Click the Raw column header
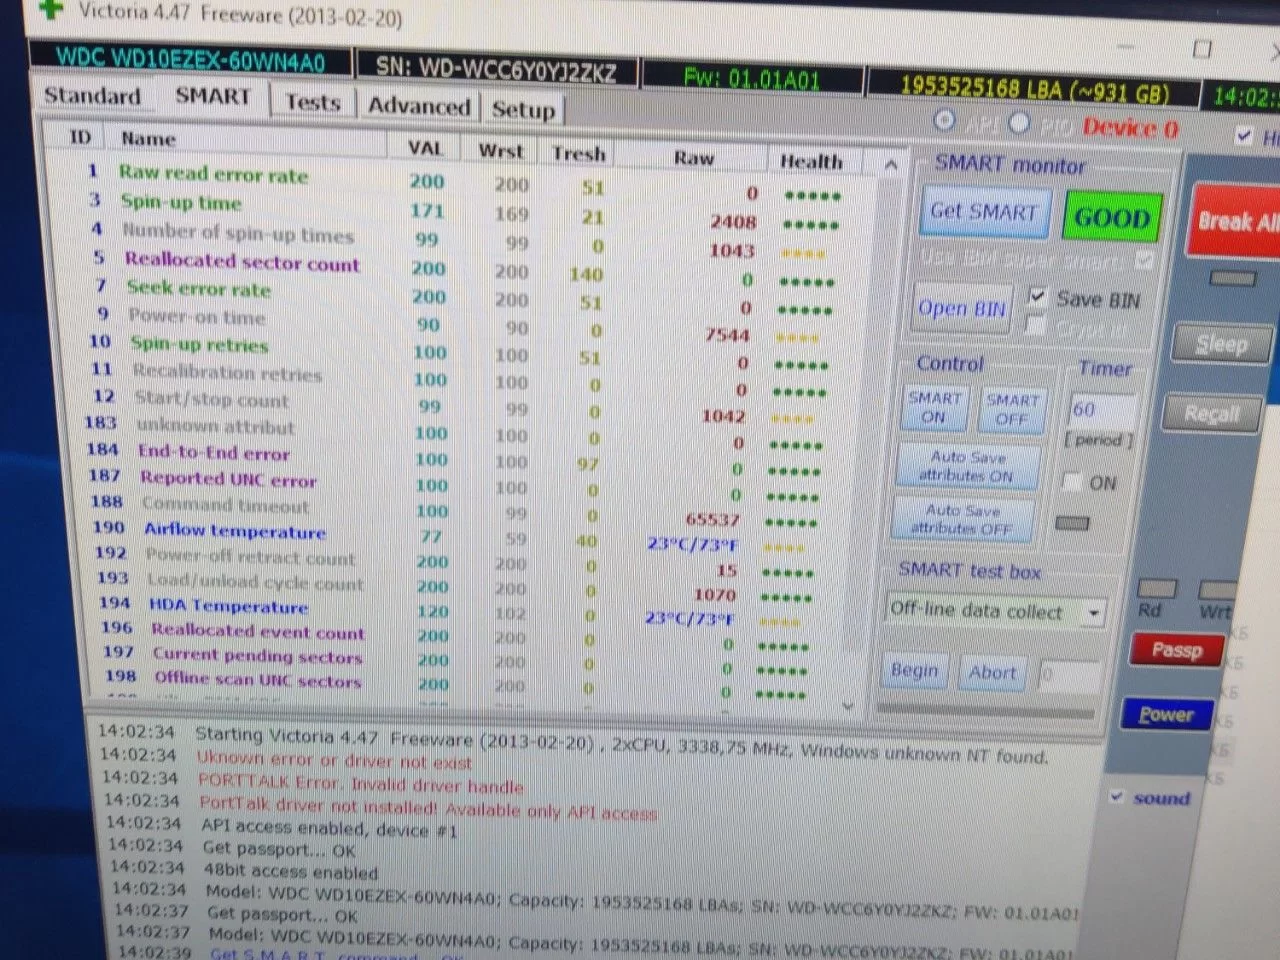1280x960 pixels. [694, 158]
